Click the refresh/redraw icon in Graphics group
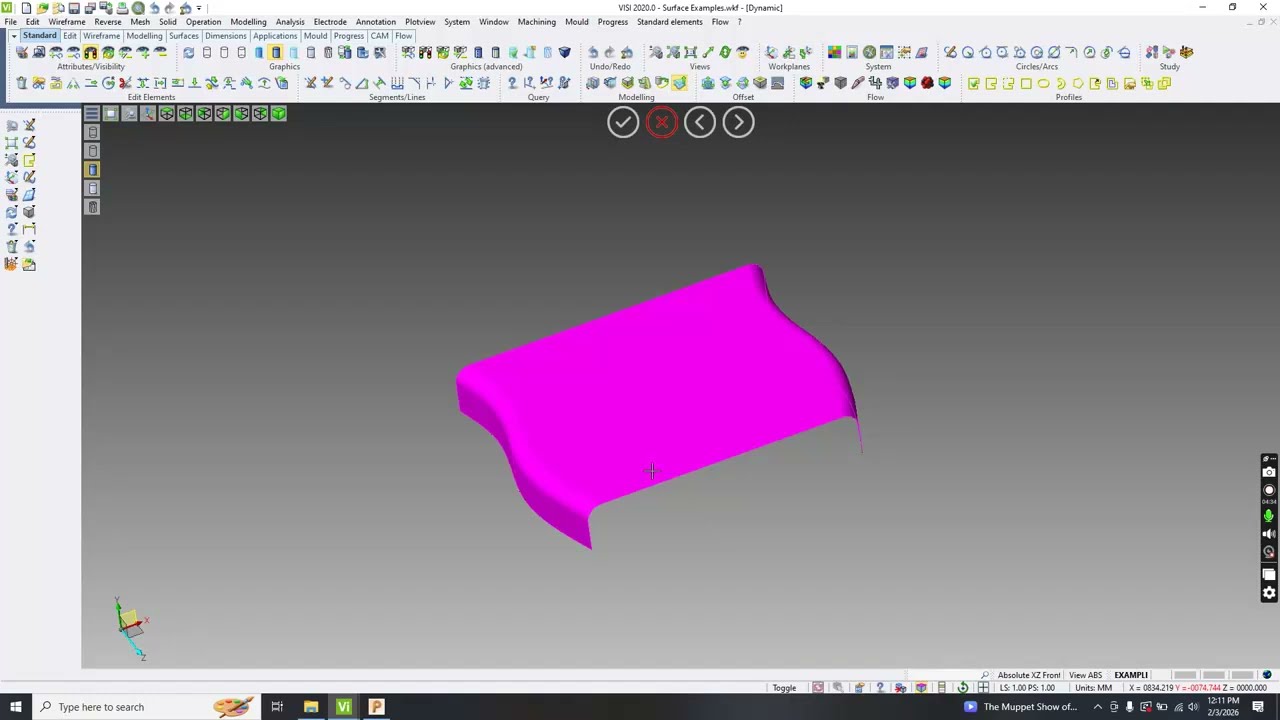This screenshot has width=1280, height=720. click(x=188, y=52)
